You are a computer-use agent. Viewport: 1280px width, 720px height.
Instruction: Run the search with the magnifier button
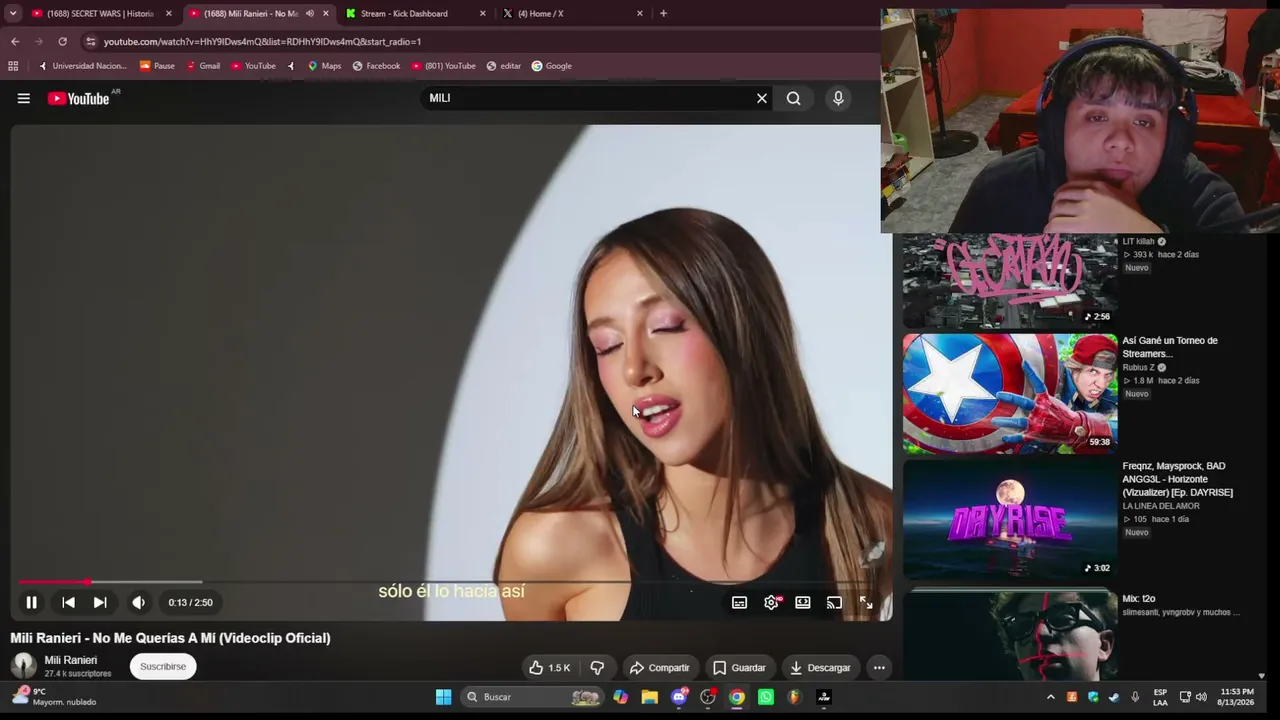[793, 98]
